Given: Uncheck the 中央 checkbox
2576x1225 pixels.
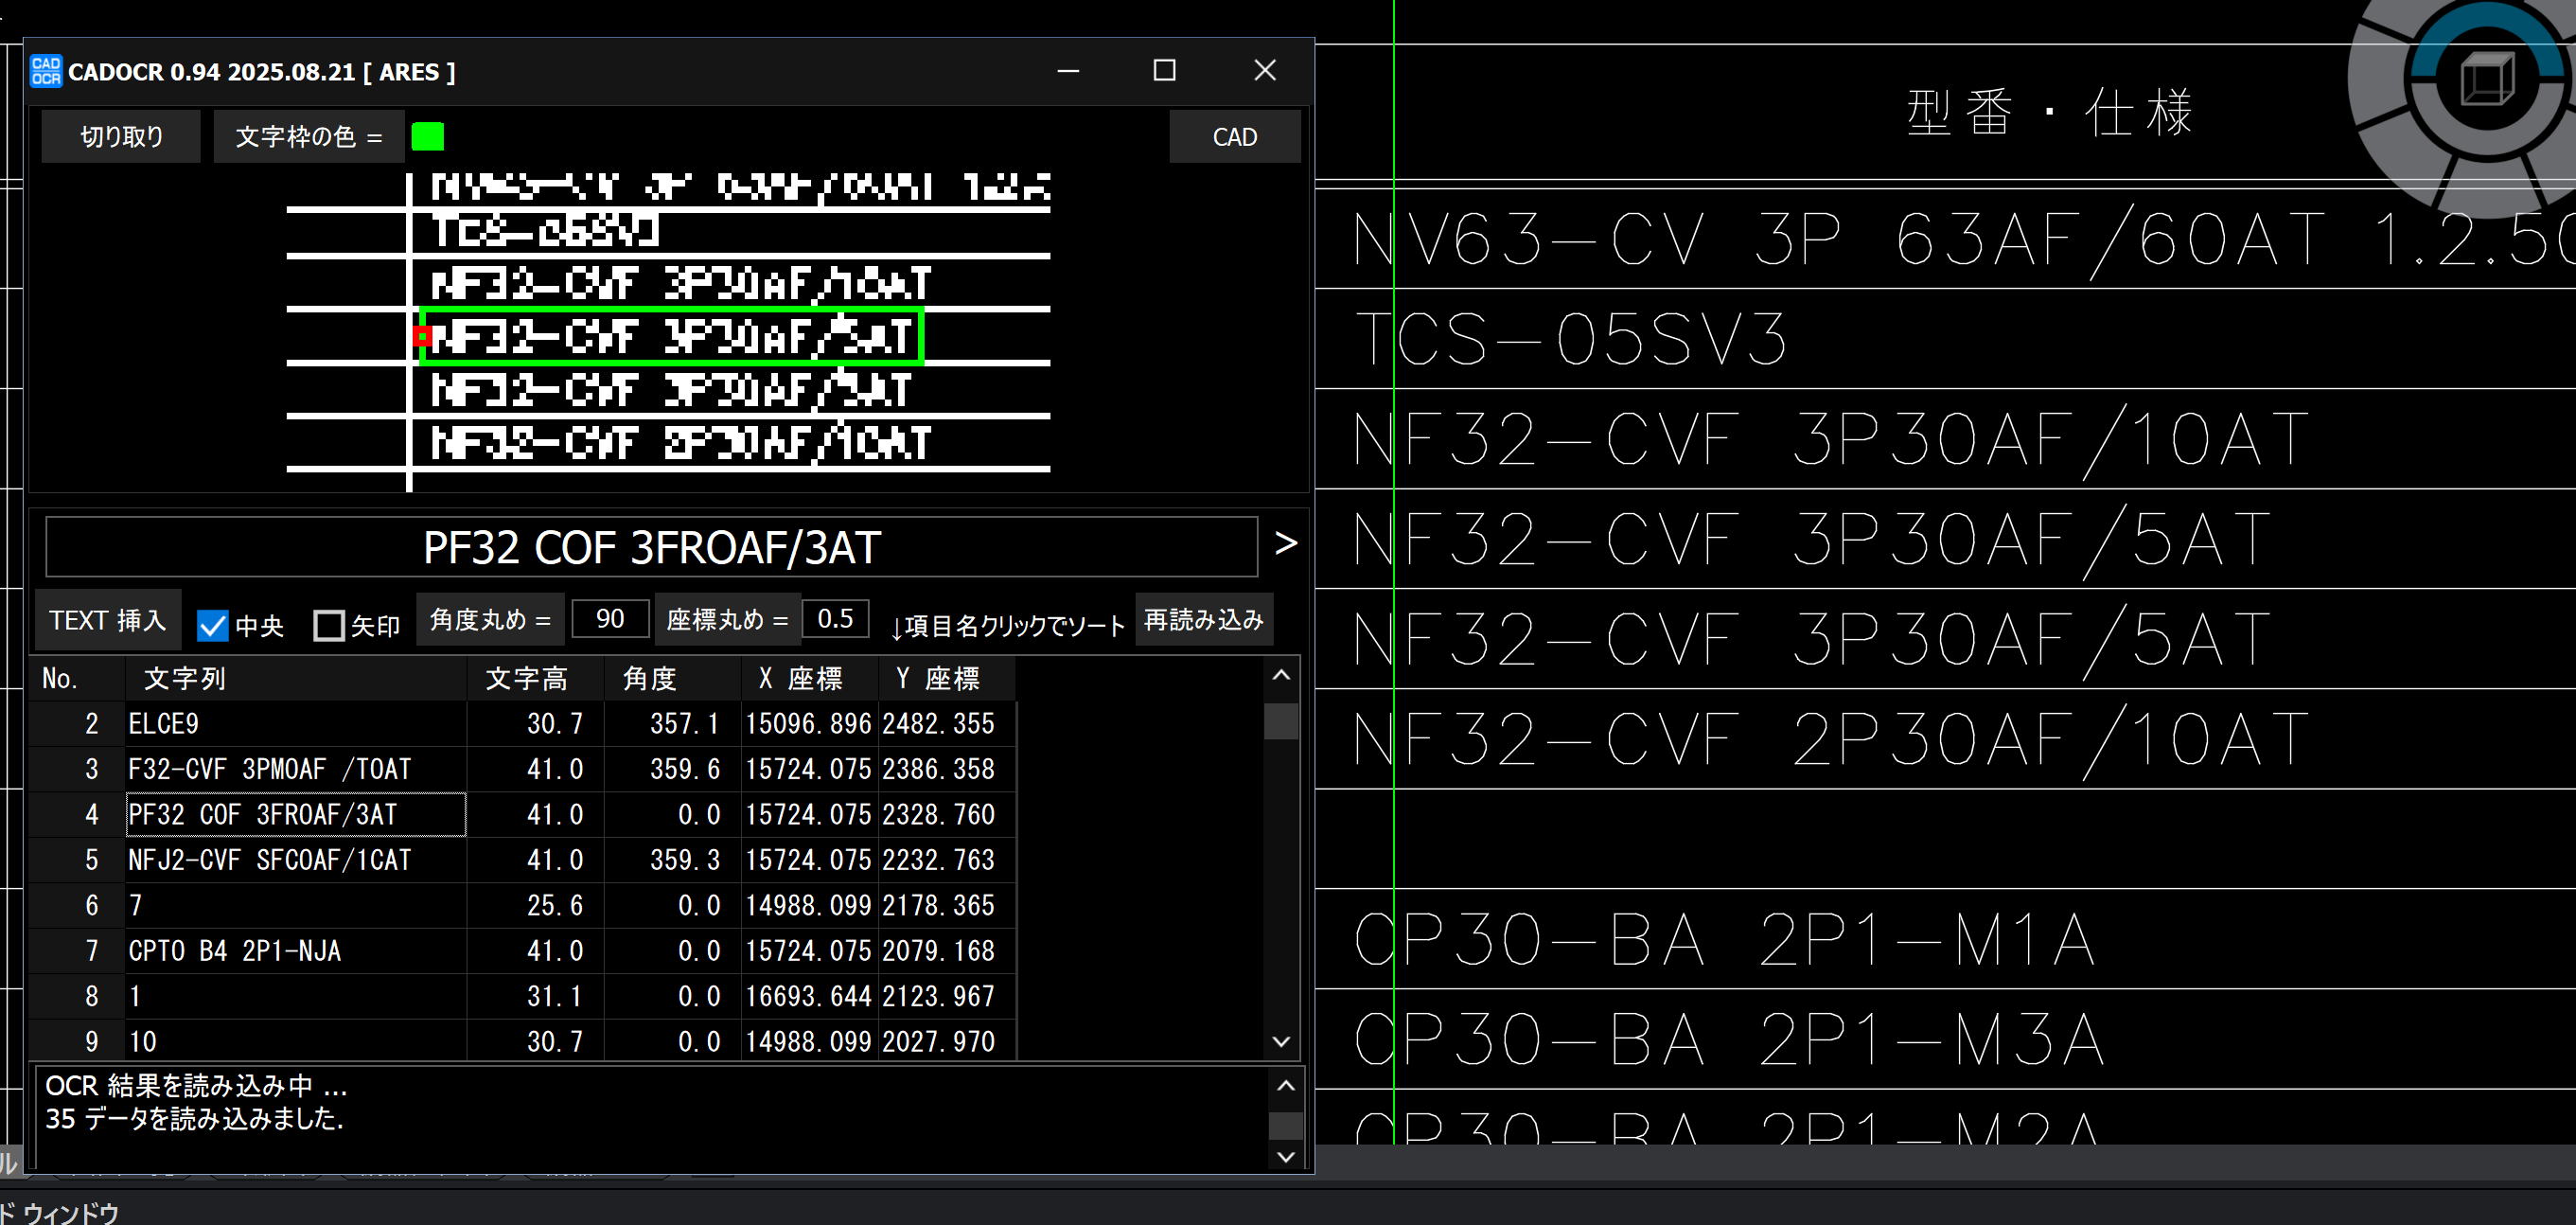Looking at the screenshot, I should coord(213,626).
